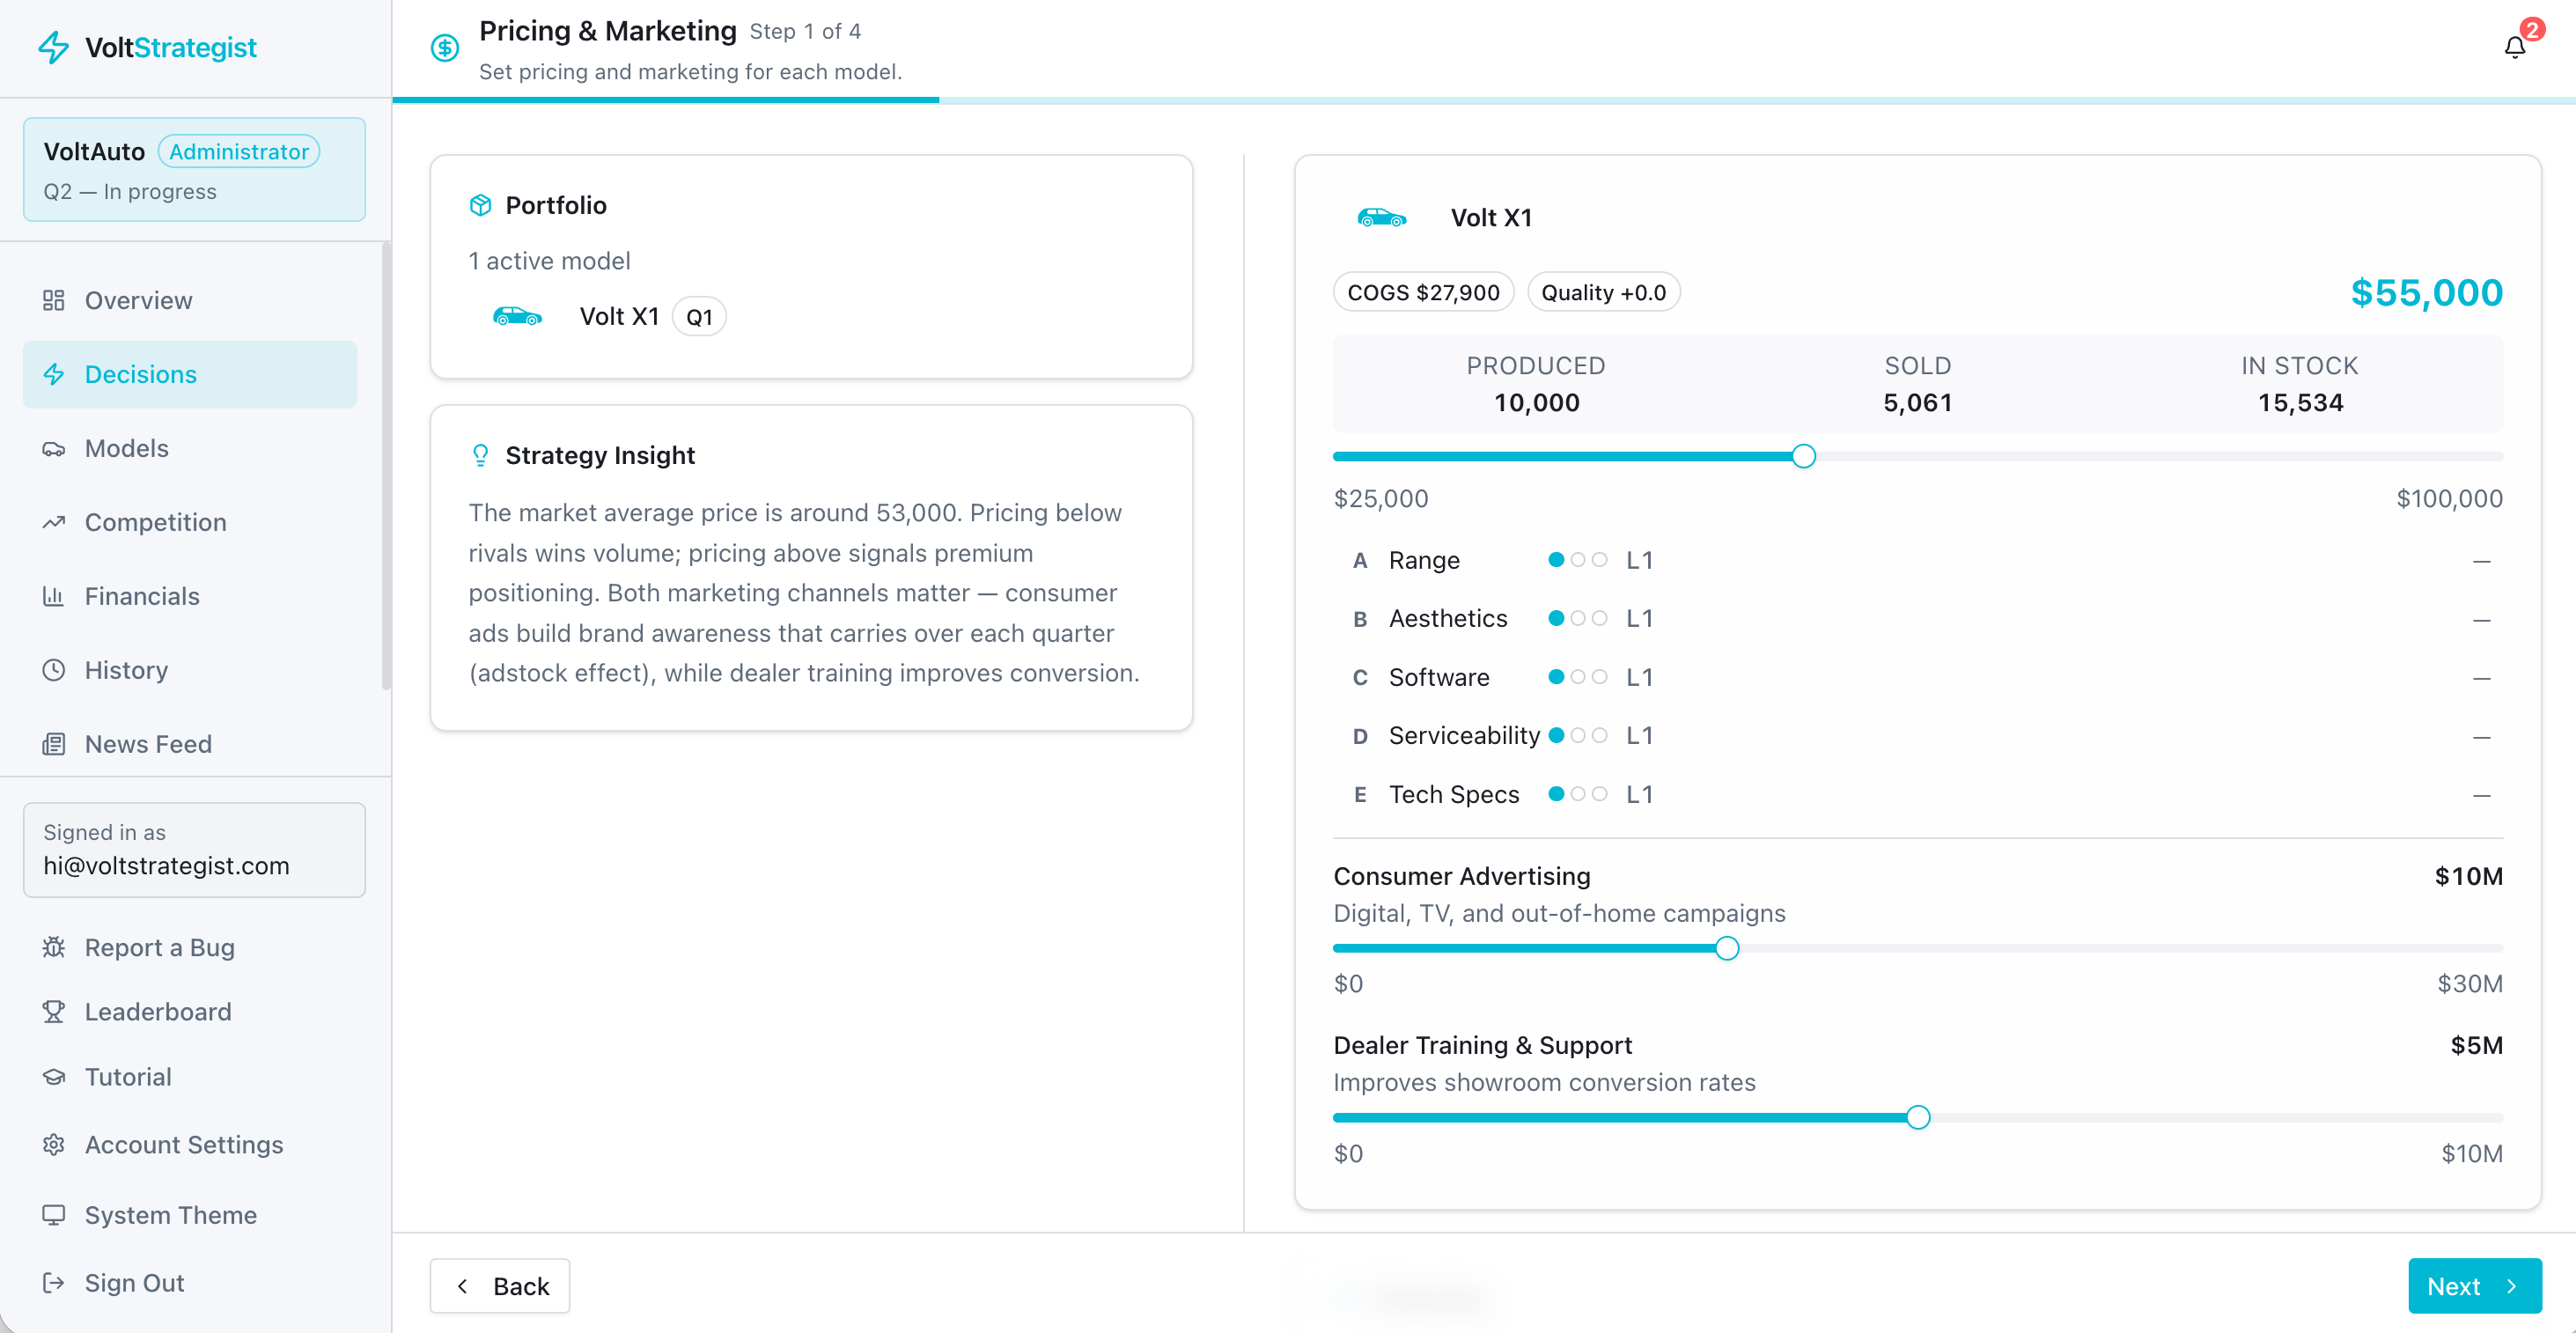Screen dimensions: 2576x1333
Task: Click the VoltStrategist lightning logo
Action: tap(54, 47)
